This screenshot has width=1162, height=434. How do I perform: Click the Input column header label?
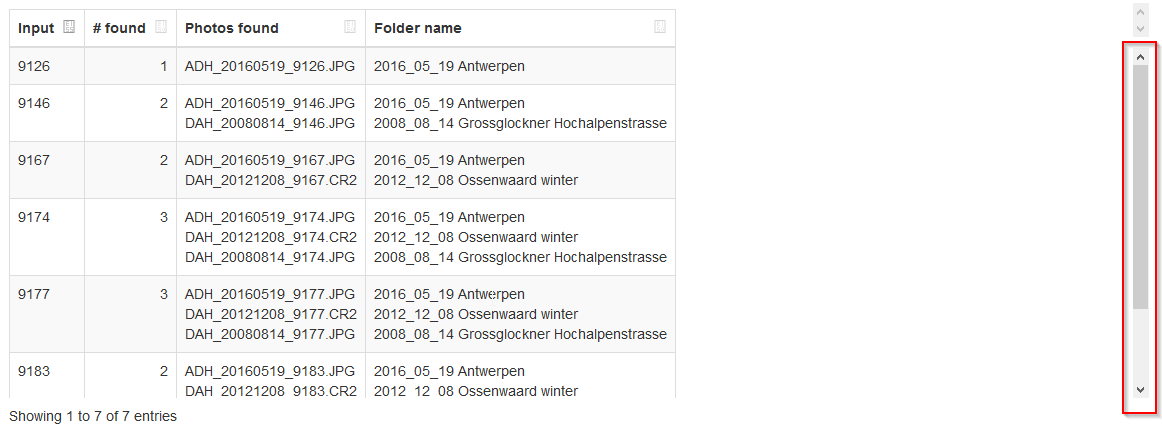[36, 28]
